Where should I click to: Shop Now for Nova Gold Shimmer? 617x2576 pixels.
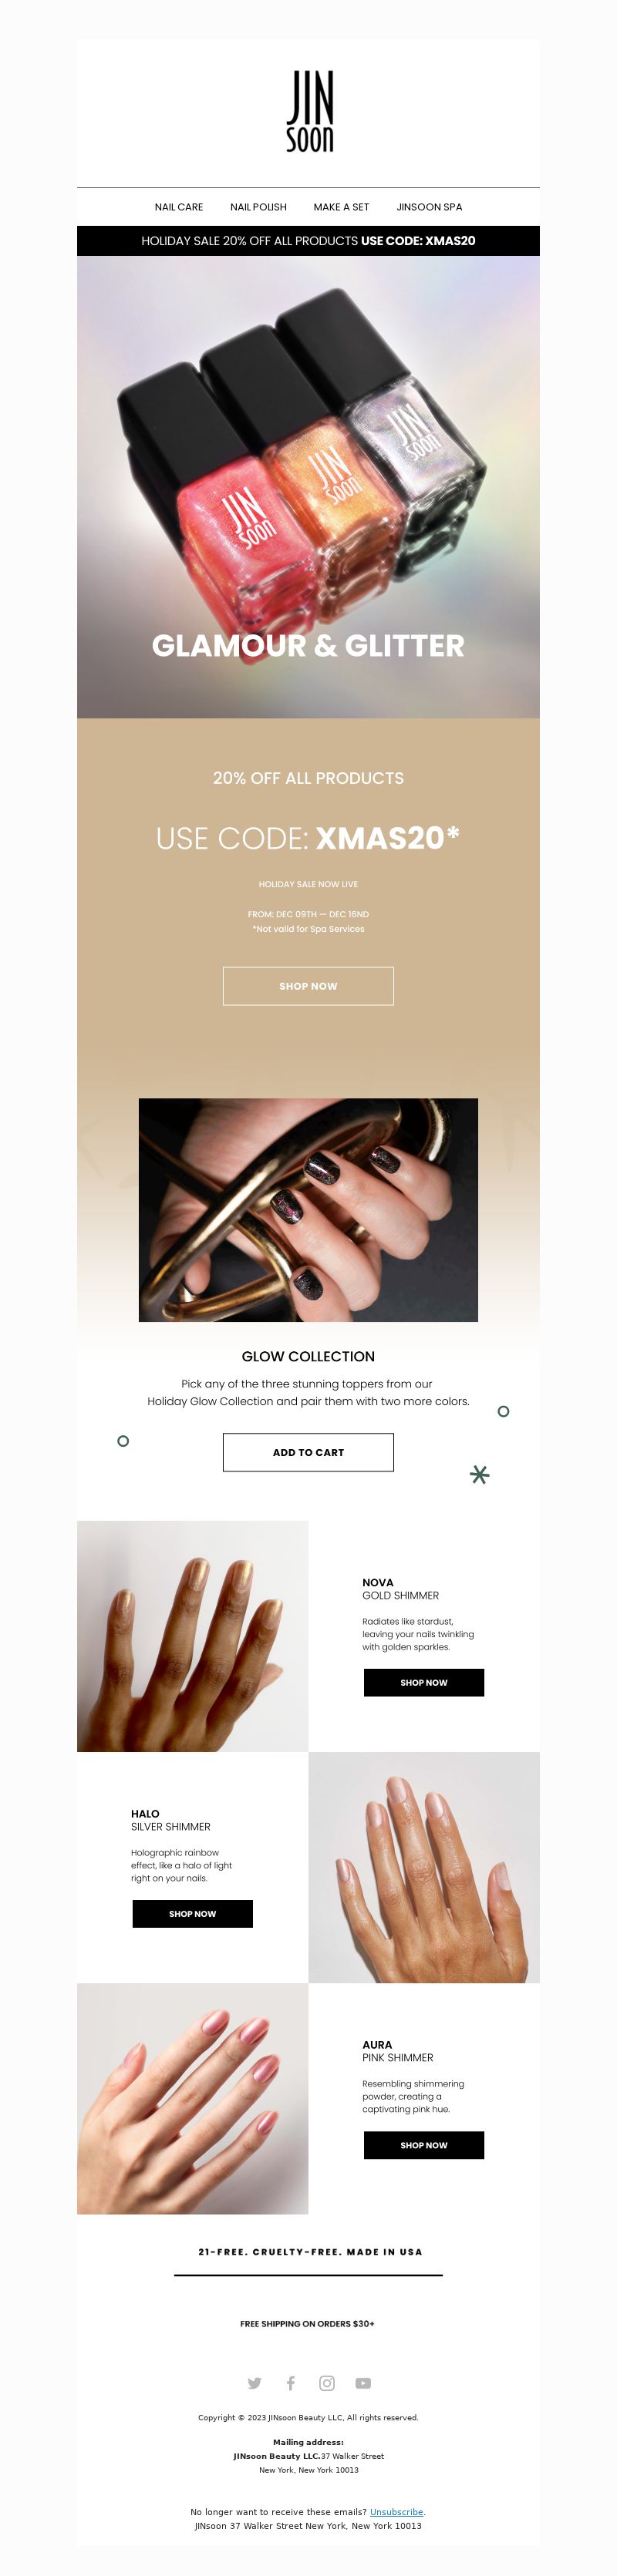[424, 1682]
